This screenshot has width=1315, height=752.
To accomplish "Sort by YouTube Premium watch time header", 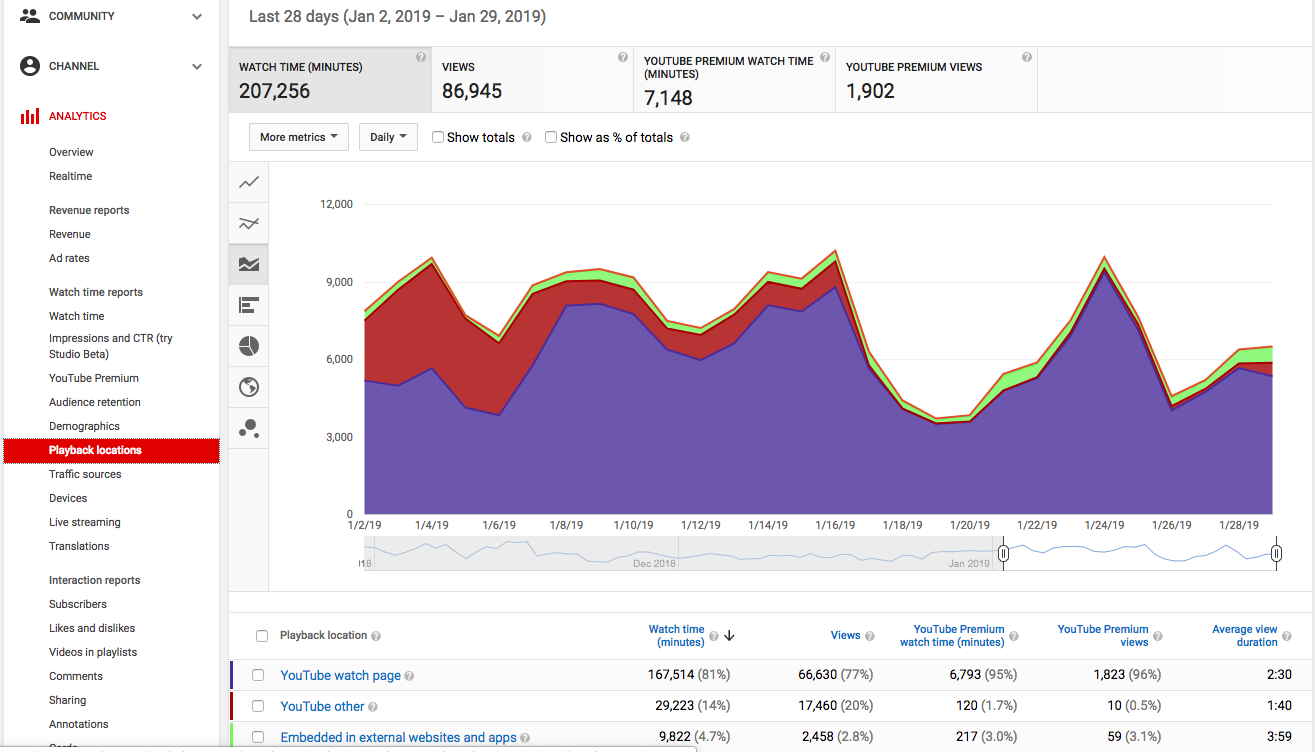I will point(952,636).
